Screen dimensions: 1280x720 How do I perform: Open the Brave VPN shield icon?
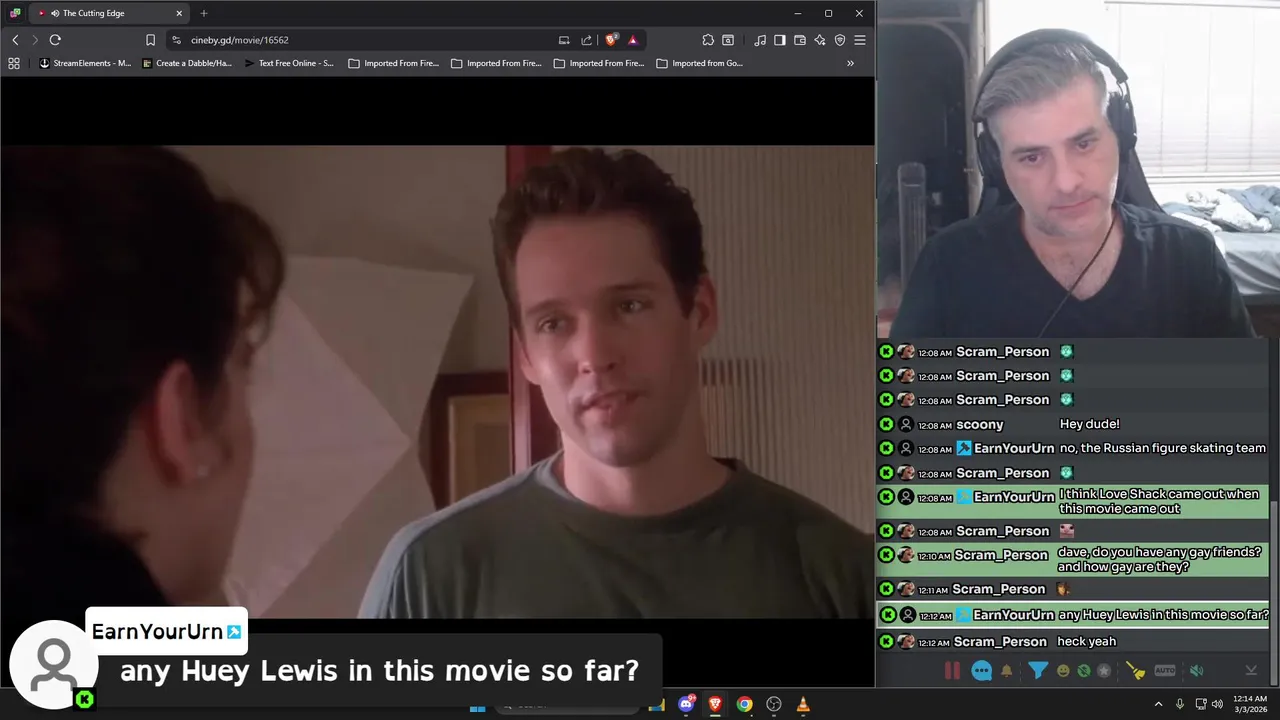click(840, 40)
